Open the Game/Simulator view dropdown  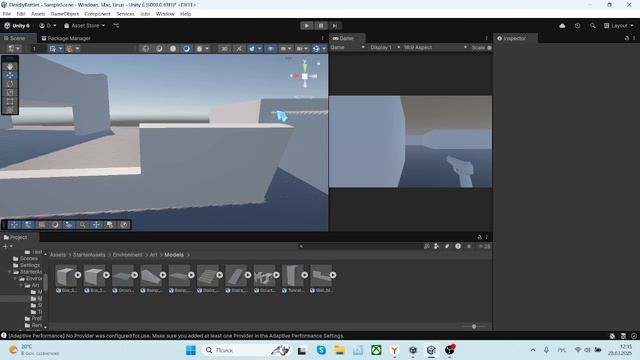click(x=347, y=48)
